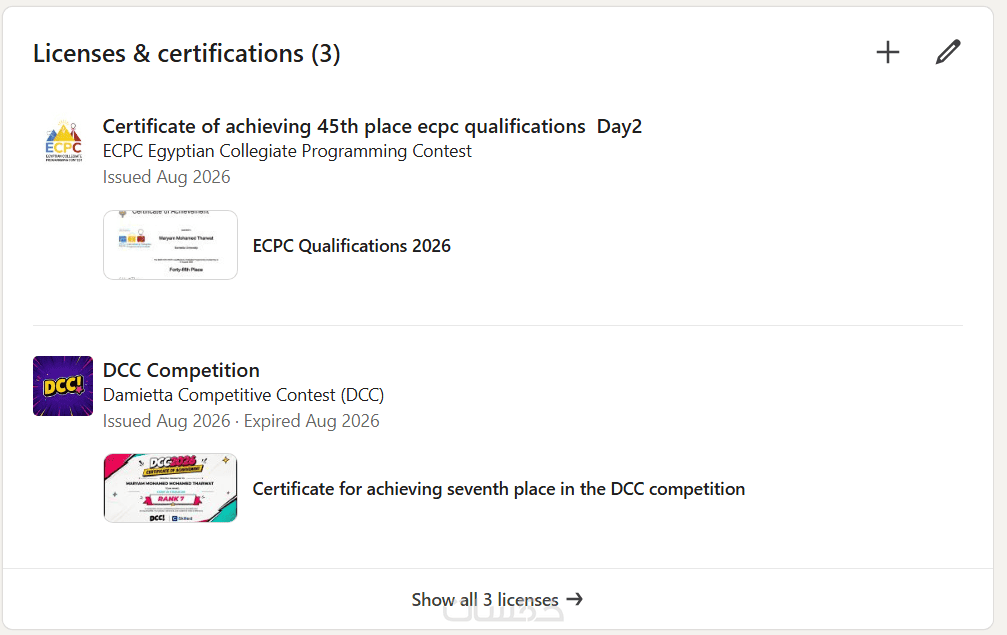The image size is (1007, 635).
Task: Open the ECPC Qualifications 2026 media link
Action: click(351, 246)
